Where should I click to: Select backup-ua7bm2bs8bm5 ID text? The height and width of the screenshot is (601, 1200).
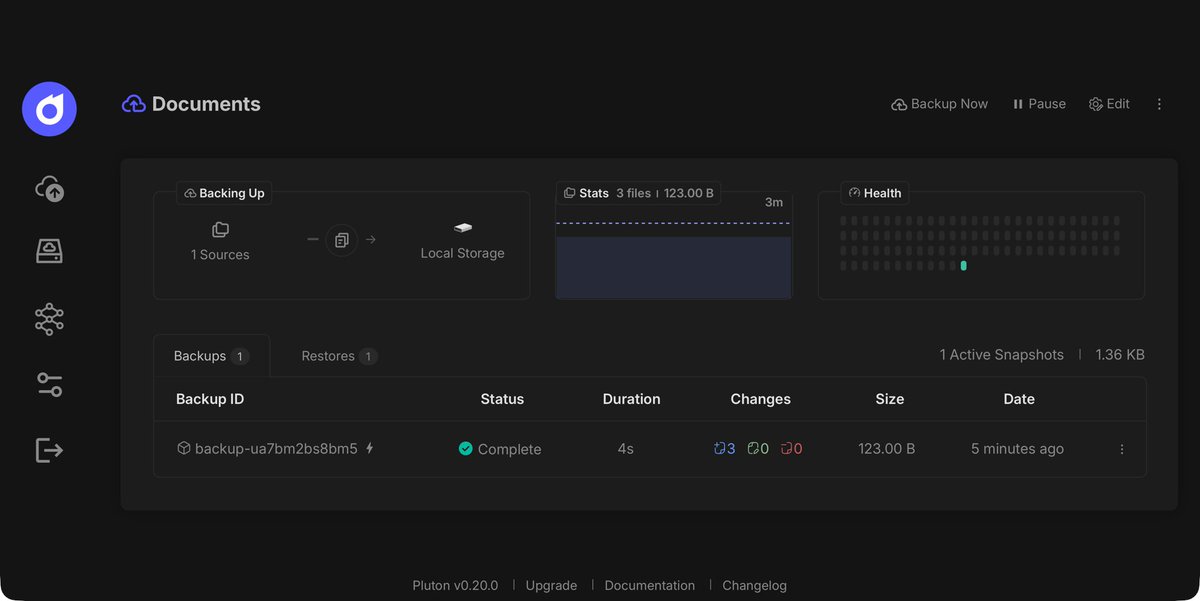pyautogui.click(x=276, y=449)
